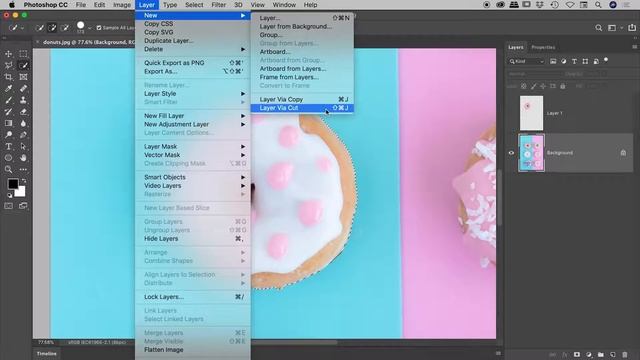640x360 pixels.
Task: Select the Add to selection mode button
Action: coord(52,28)
